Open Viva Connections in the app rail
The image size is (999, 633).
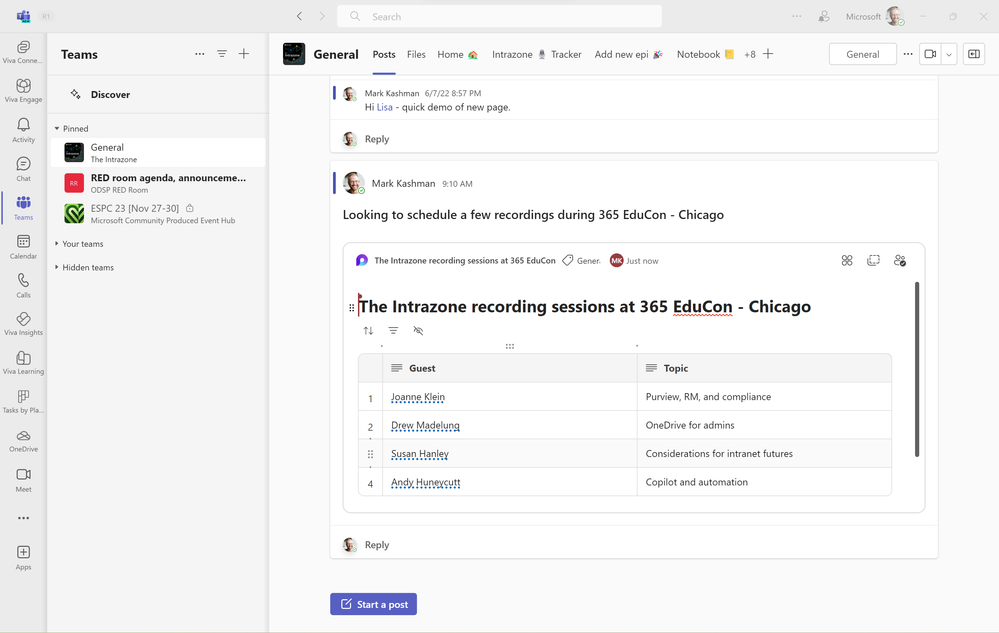(23, 52)
